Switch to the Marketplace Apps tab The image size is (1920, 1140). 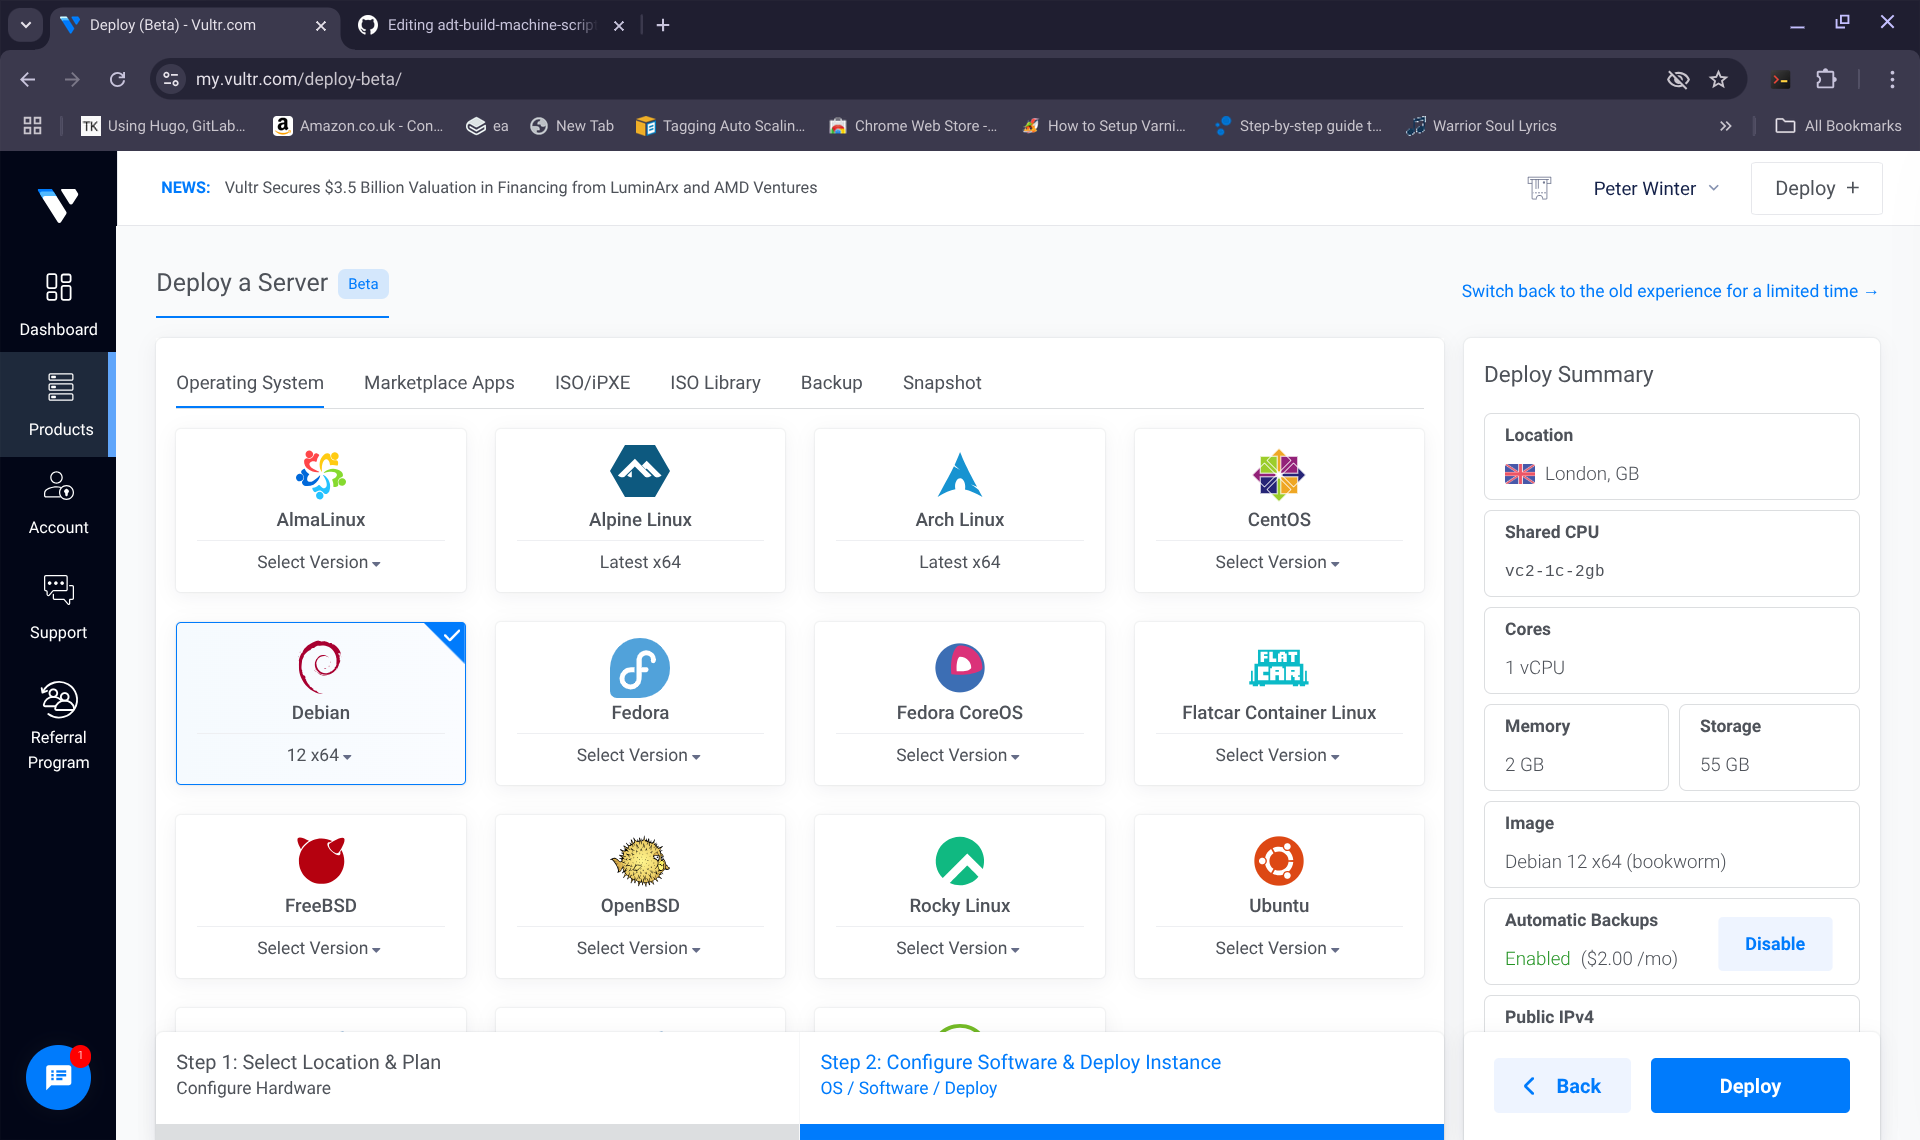439,383
